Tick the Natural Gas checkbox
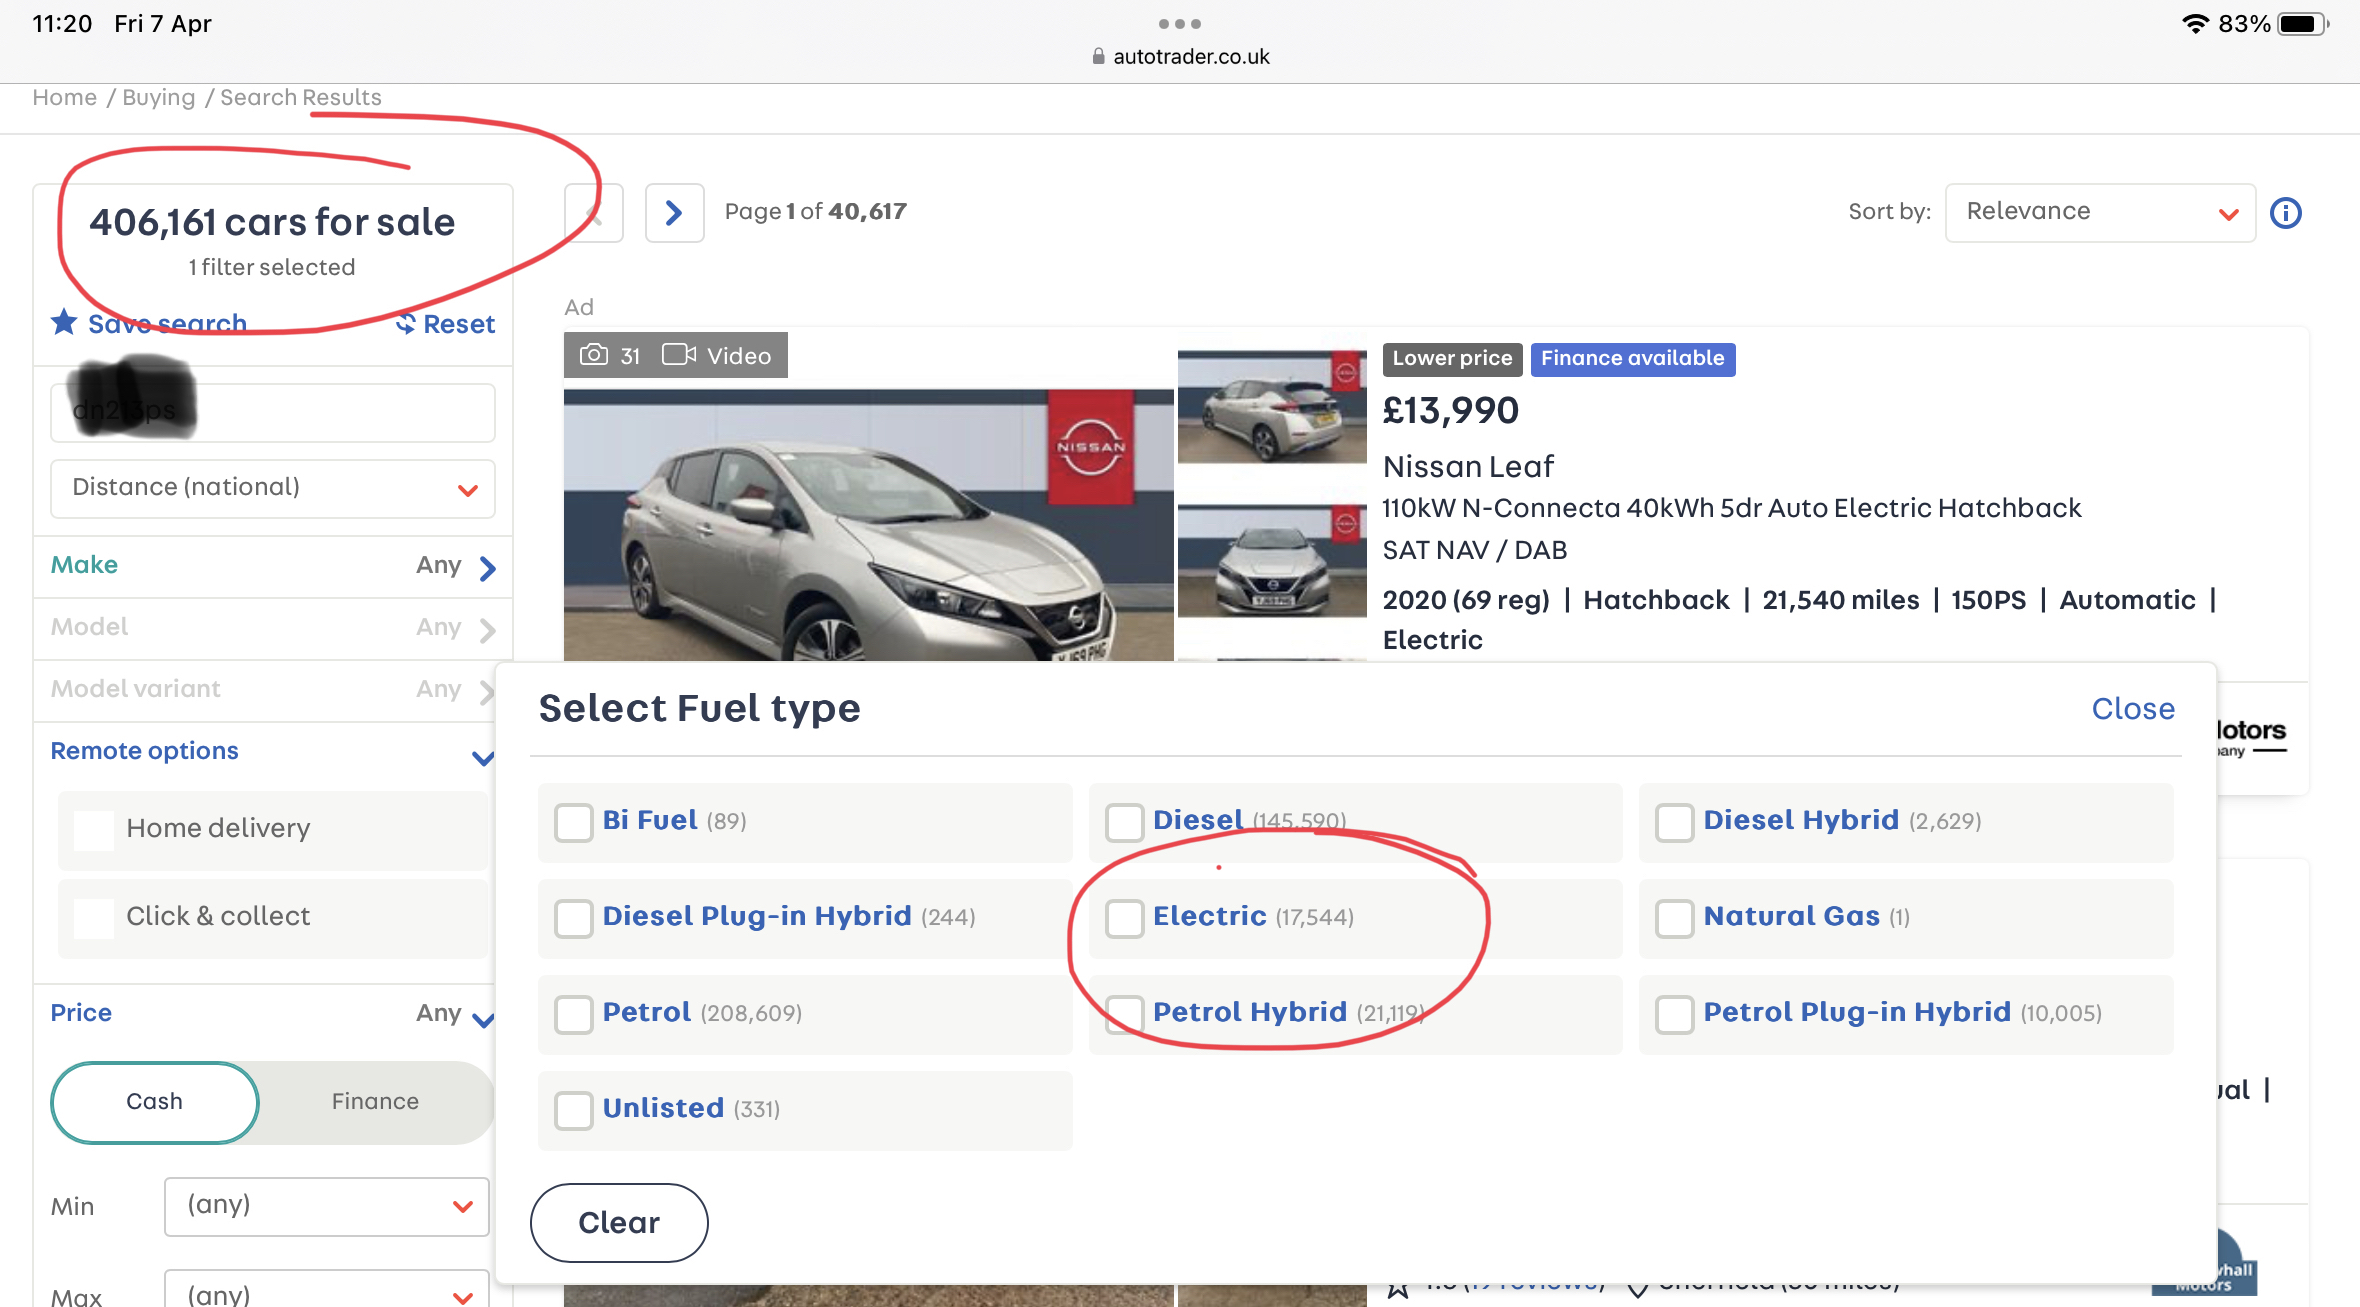 pyautogui.click(x=1675, y=918)
